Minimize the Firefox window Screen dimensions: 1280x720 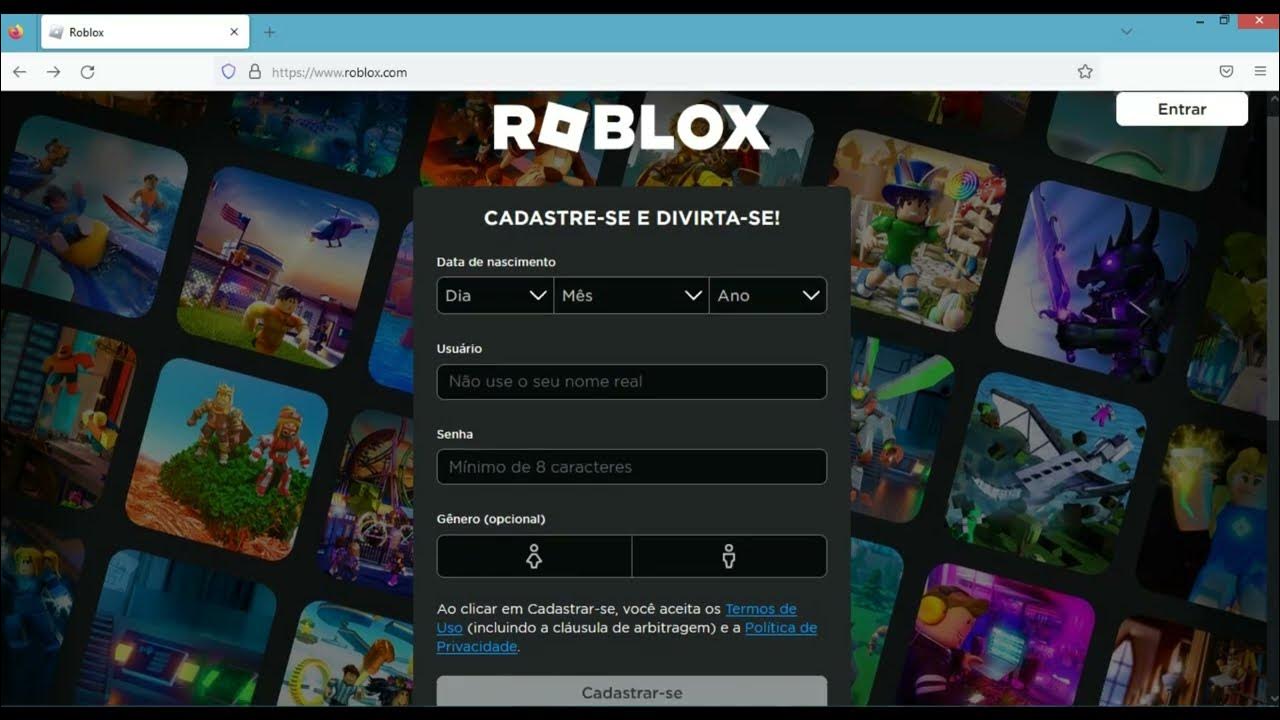[x=1199, y=20]
